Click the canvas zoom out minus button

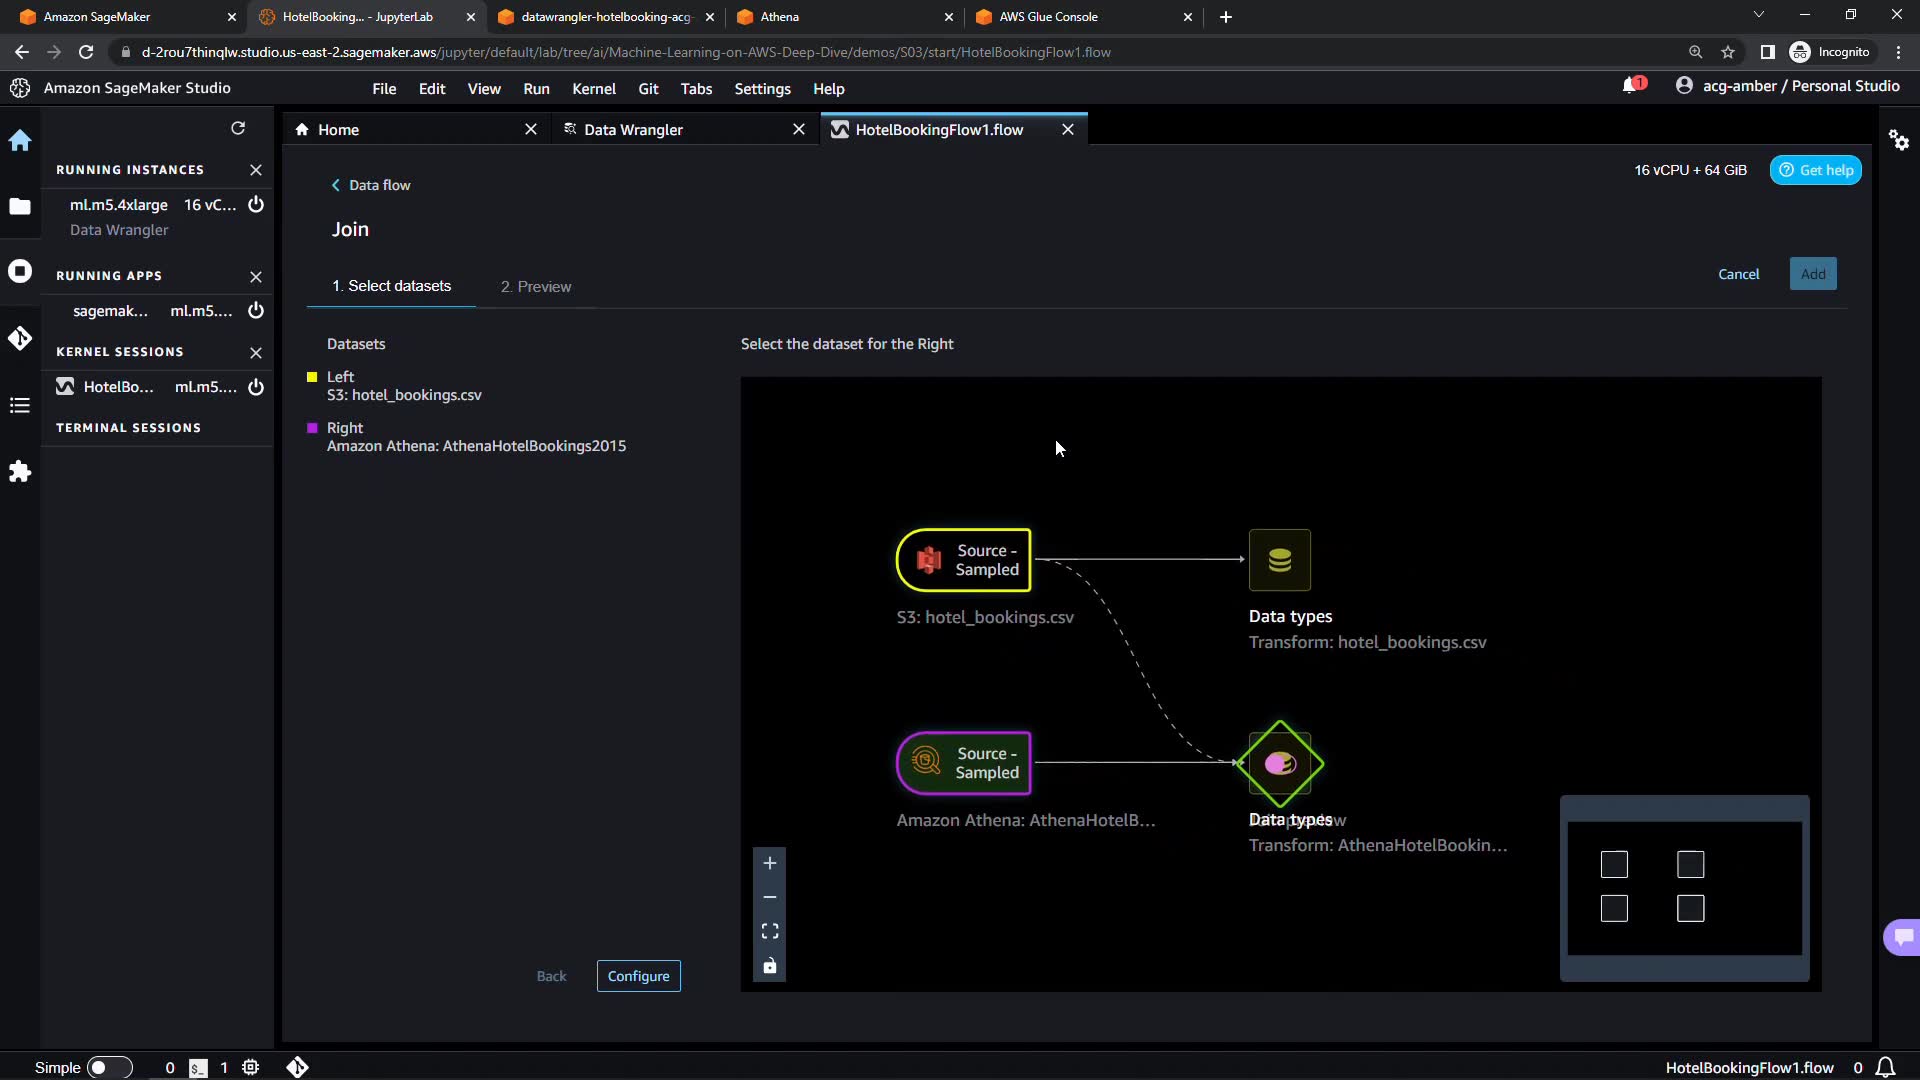pos(769,897)
